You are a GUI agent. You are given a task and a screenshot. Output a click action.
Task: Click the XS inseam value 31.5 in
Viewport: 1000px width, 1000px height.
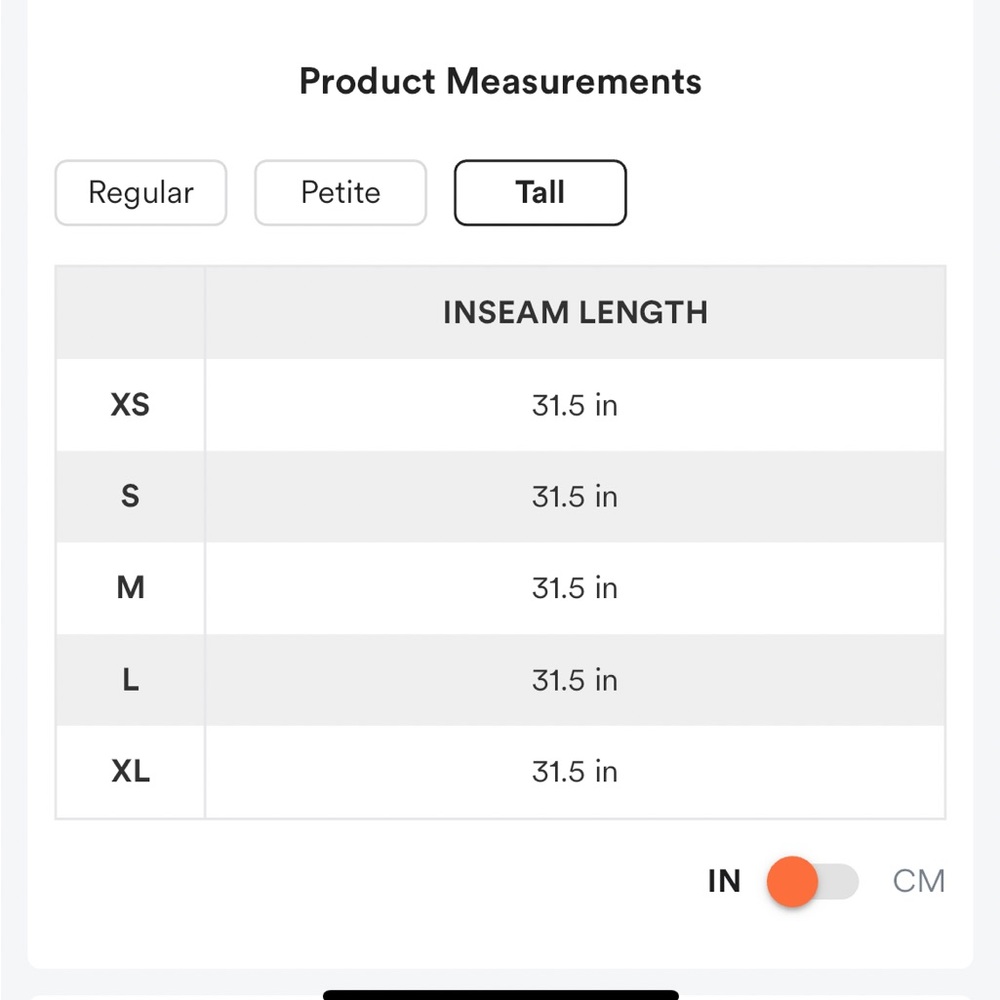[x=575, y=405]
